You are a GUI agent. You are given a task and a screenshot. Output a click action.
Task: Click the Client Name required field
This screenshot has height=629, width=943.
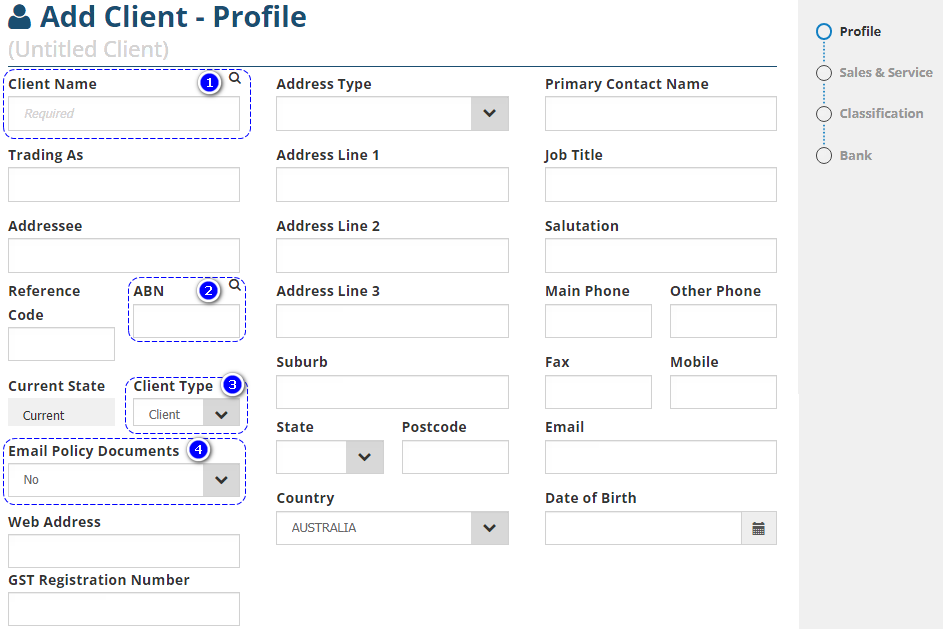[x=124, y=114]
